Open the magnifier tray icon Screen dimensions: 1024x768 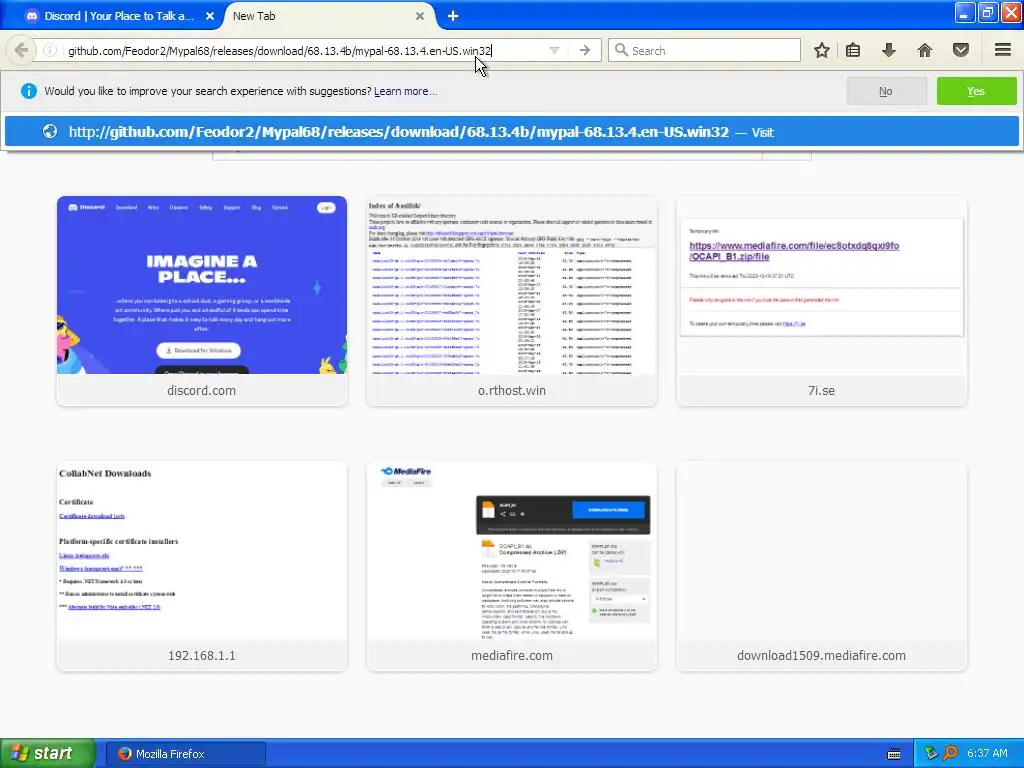point(950,754)
